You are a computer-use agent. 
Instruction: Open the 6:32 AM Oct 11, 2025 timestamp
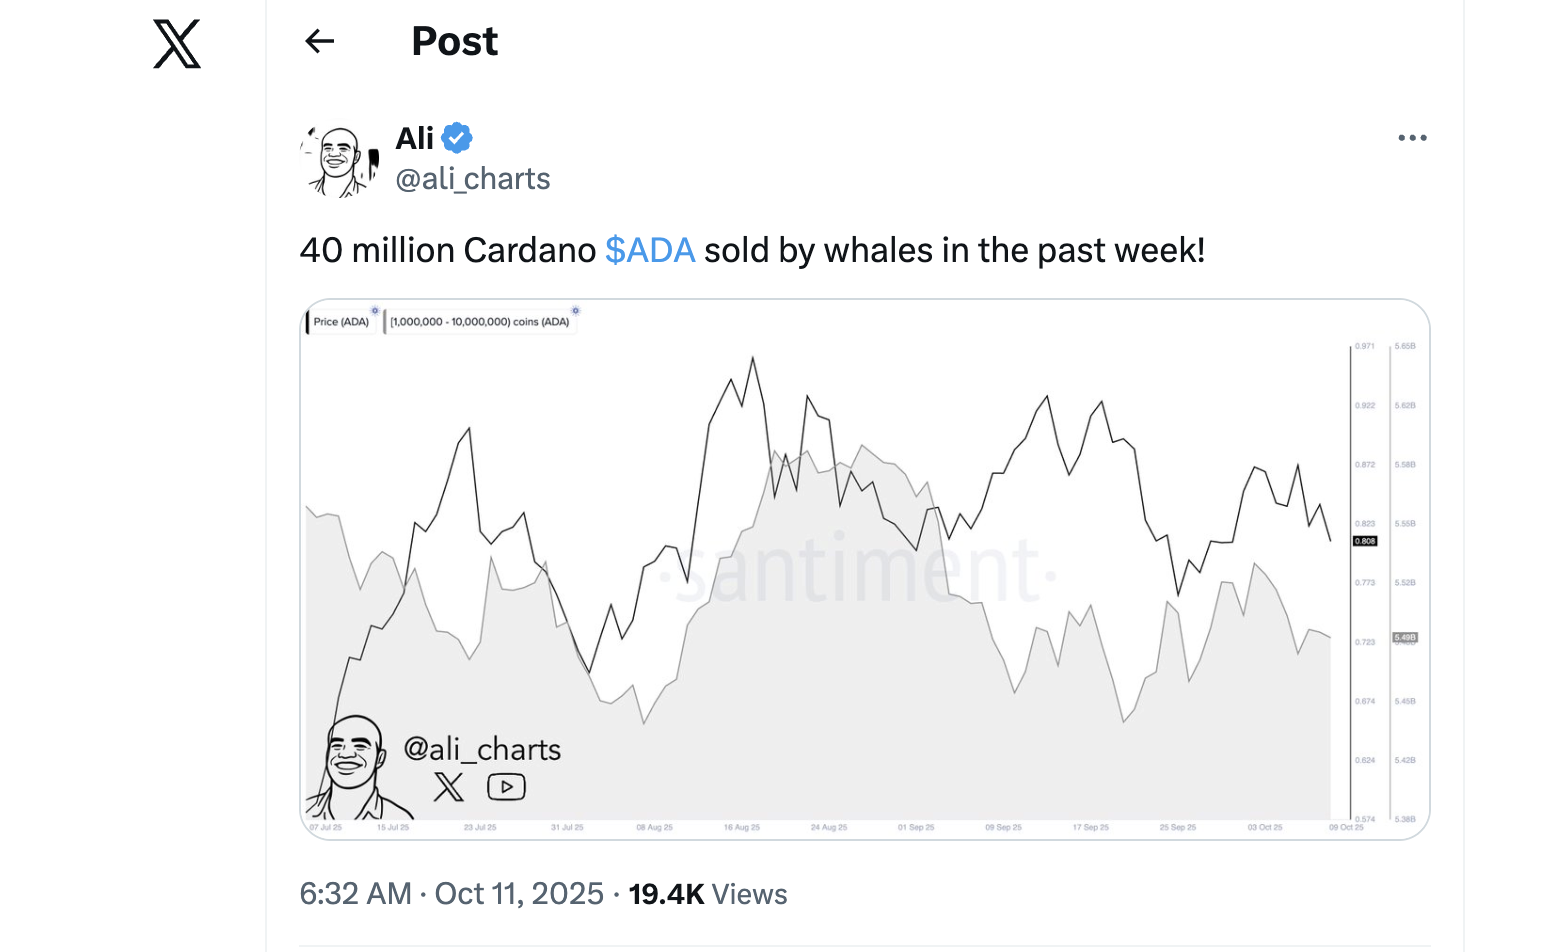click(x=452, y=894)
